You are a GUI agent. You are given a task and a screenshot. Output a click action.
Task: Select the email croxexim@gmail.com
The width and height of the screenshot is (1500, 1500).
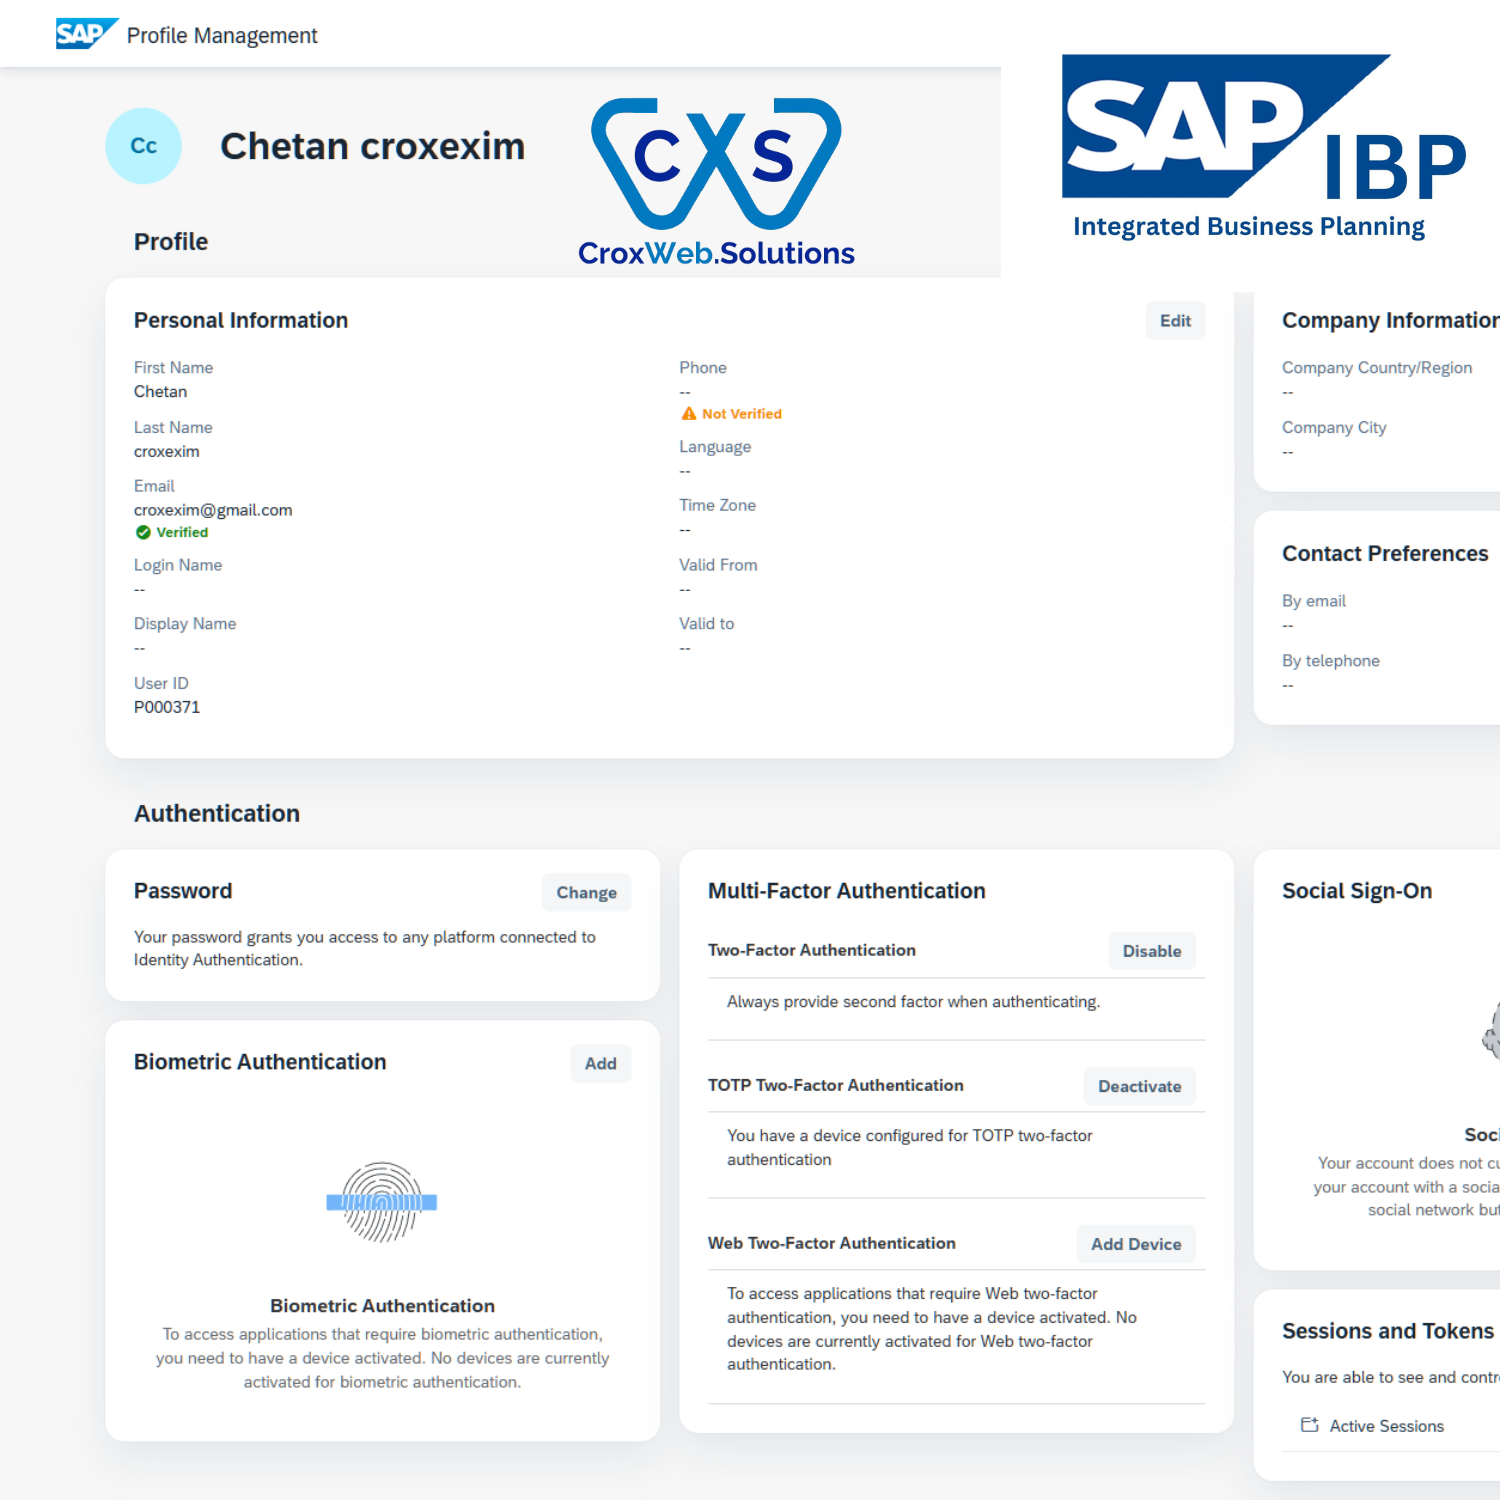point(213,510)
